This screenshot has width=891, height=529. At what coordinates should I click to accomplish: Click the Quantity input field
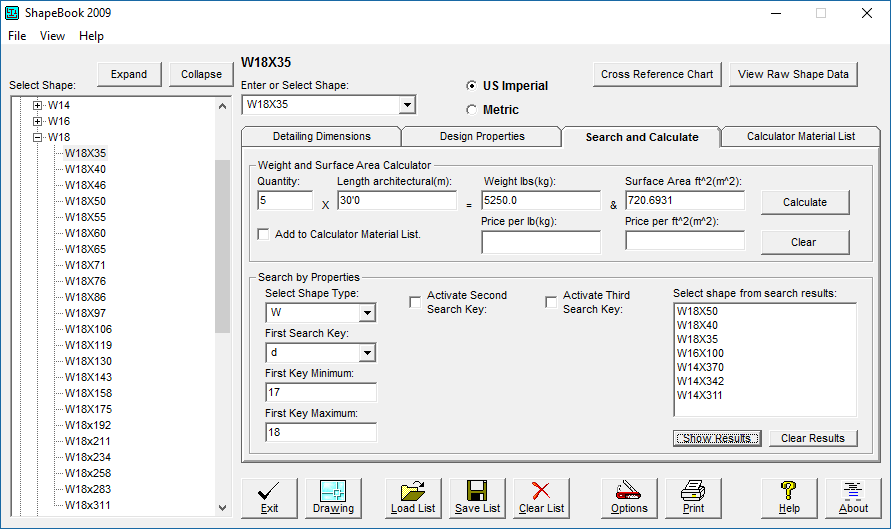pyautogui.click(x=285, y=201)
